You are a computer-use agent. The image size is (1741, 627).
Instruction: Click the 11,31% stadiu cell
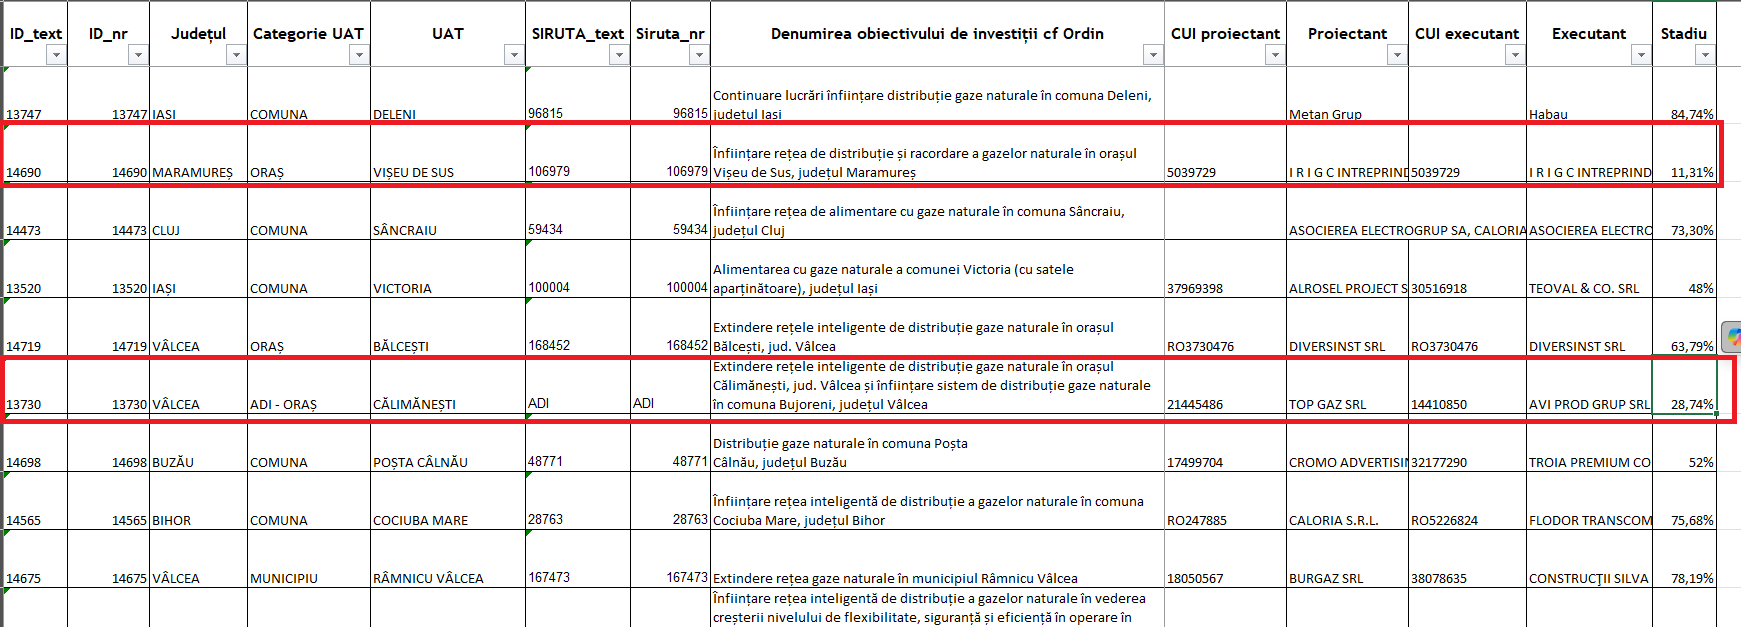1684,153
